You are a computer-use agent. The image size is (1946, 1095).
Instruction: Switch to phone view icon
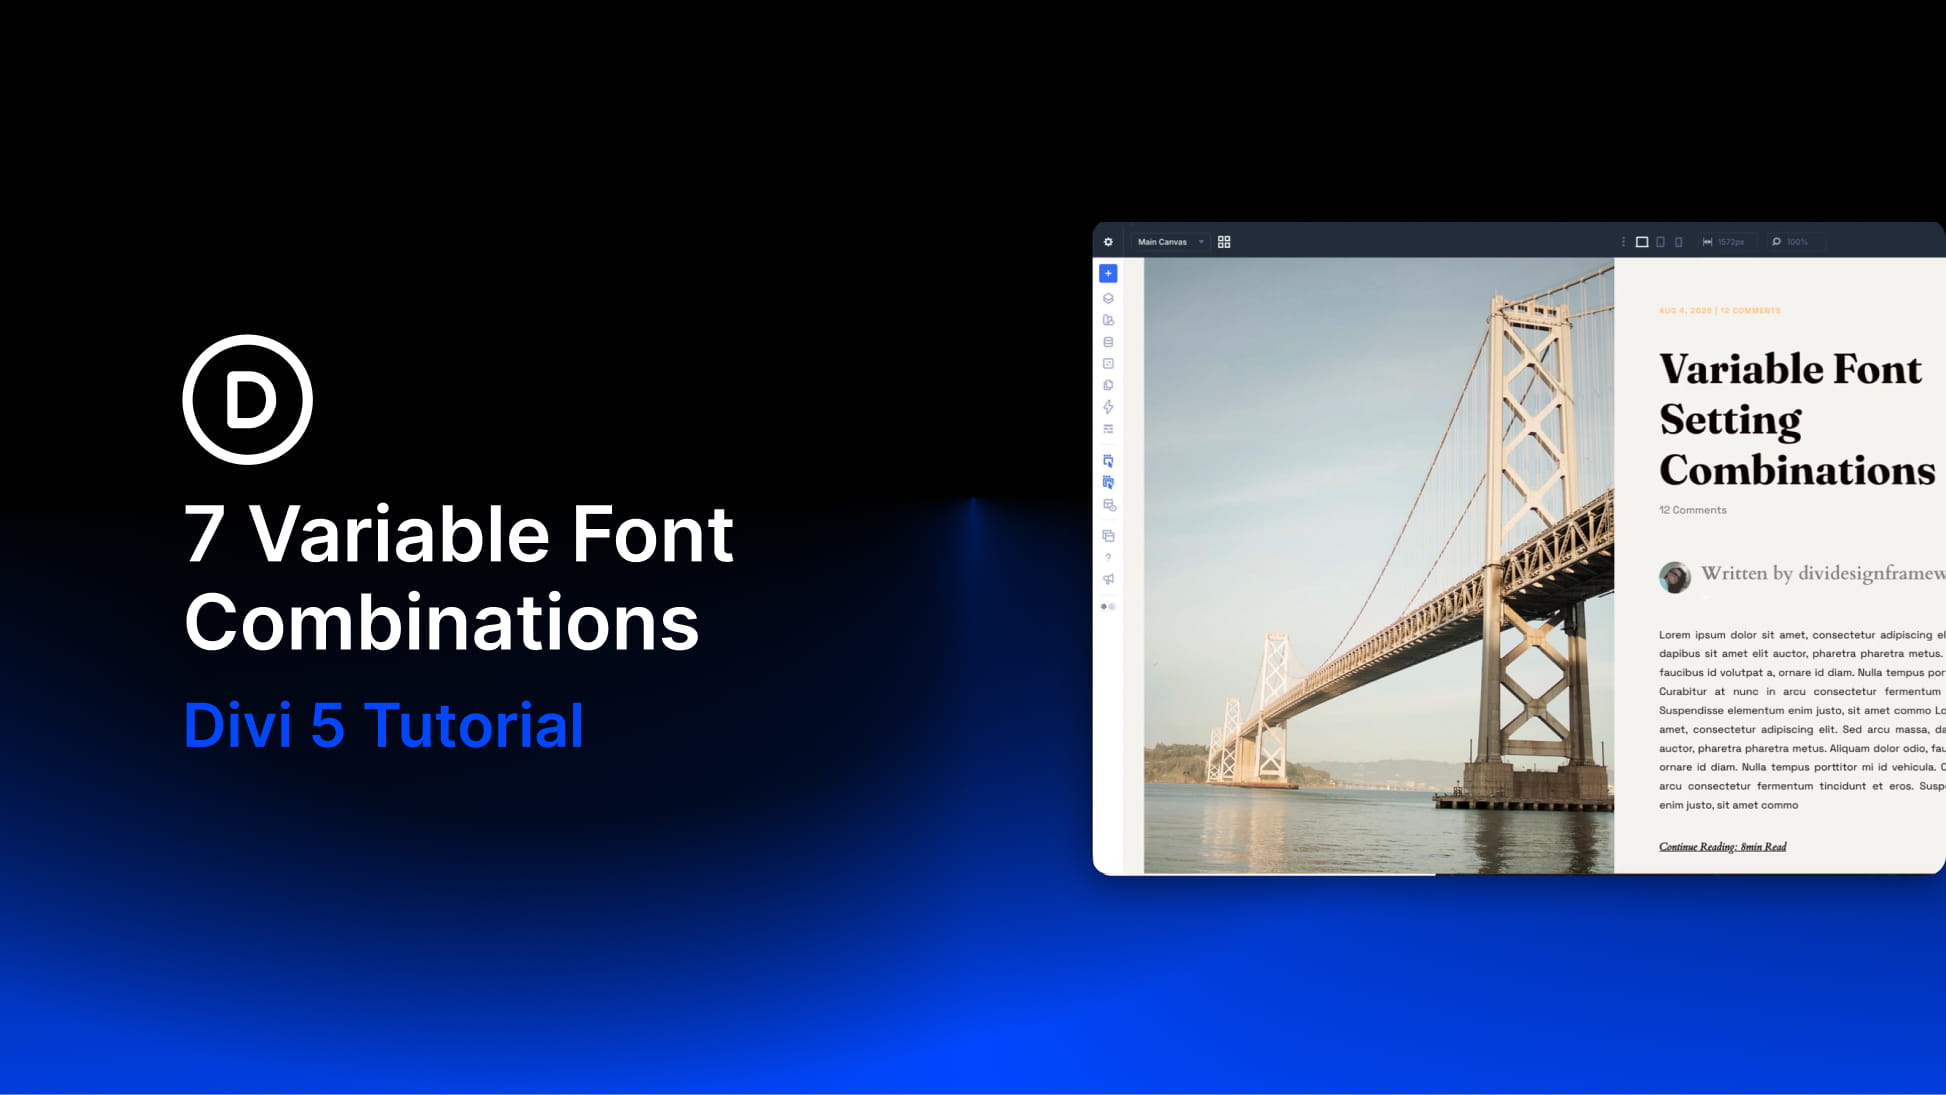[x=1679, y=242]
